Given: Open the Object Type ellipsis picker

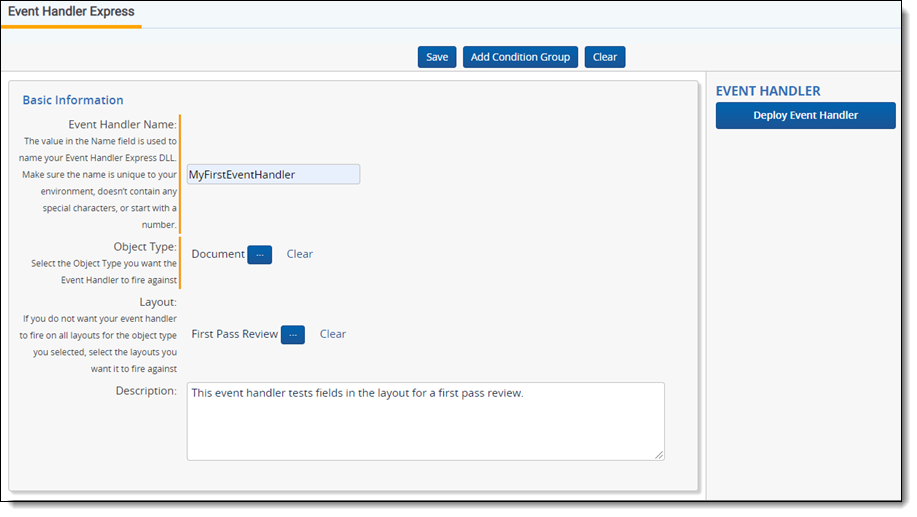Looking at the screenshot, I should [259, 254].
